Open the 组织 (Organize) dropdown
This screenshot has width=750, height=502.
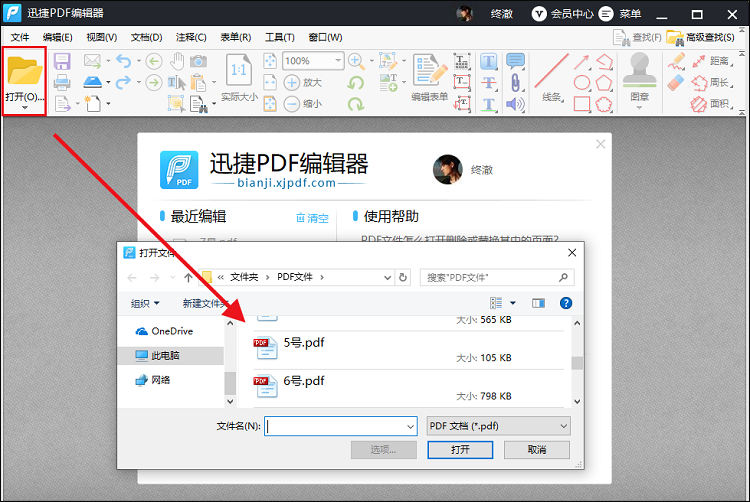click(145, 304)
